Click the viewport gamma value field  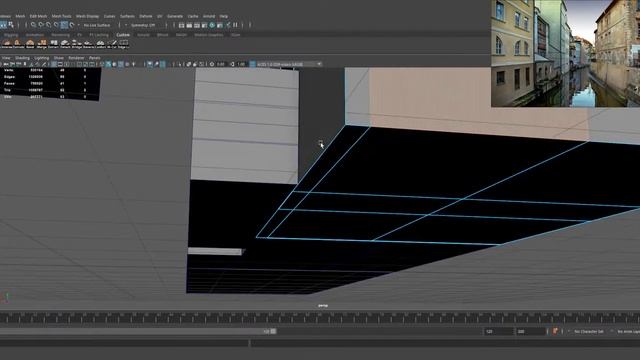[241, 64]
